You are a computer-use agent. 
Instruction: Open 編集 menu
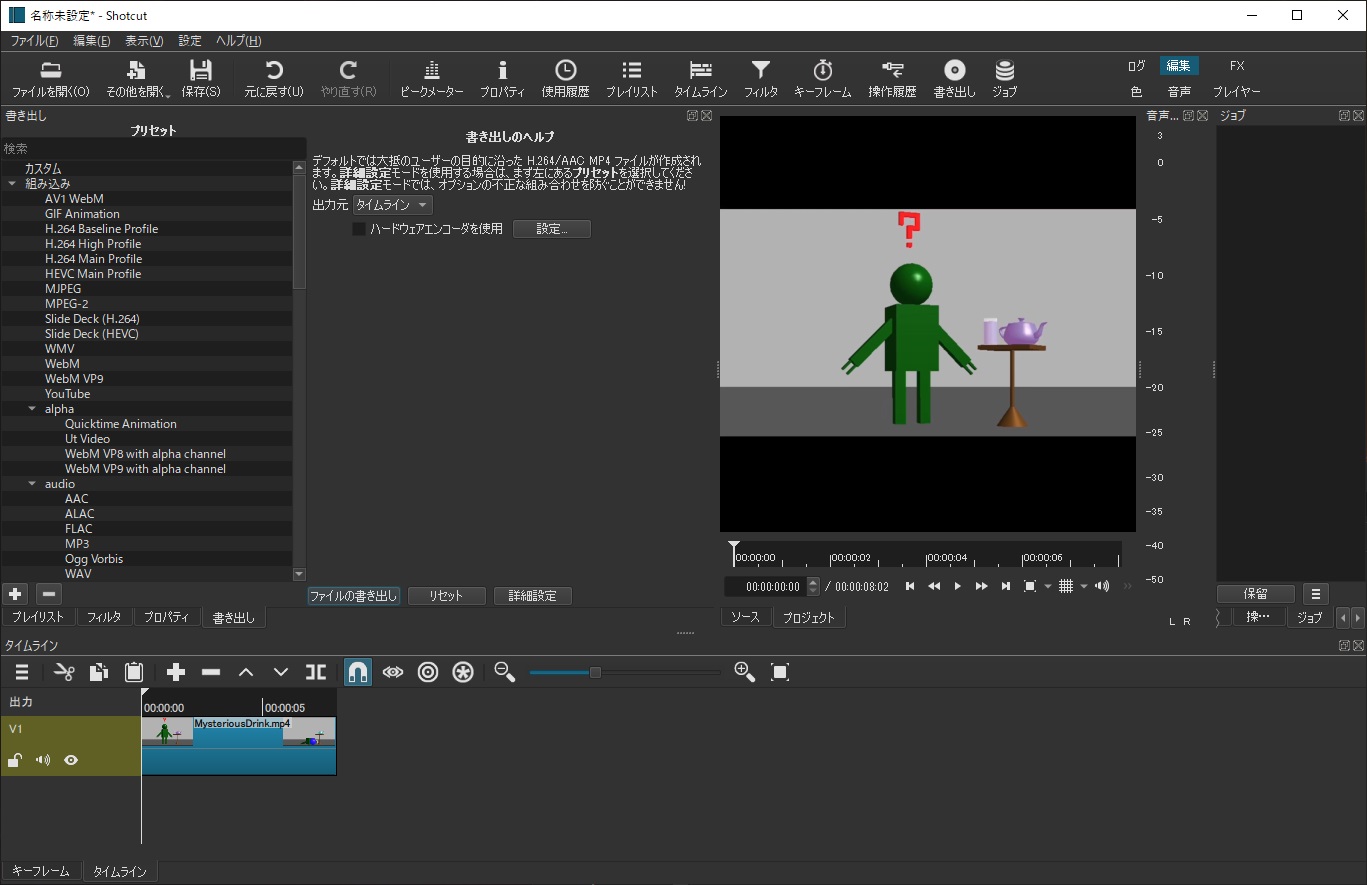[x=92, y=41]
